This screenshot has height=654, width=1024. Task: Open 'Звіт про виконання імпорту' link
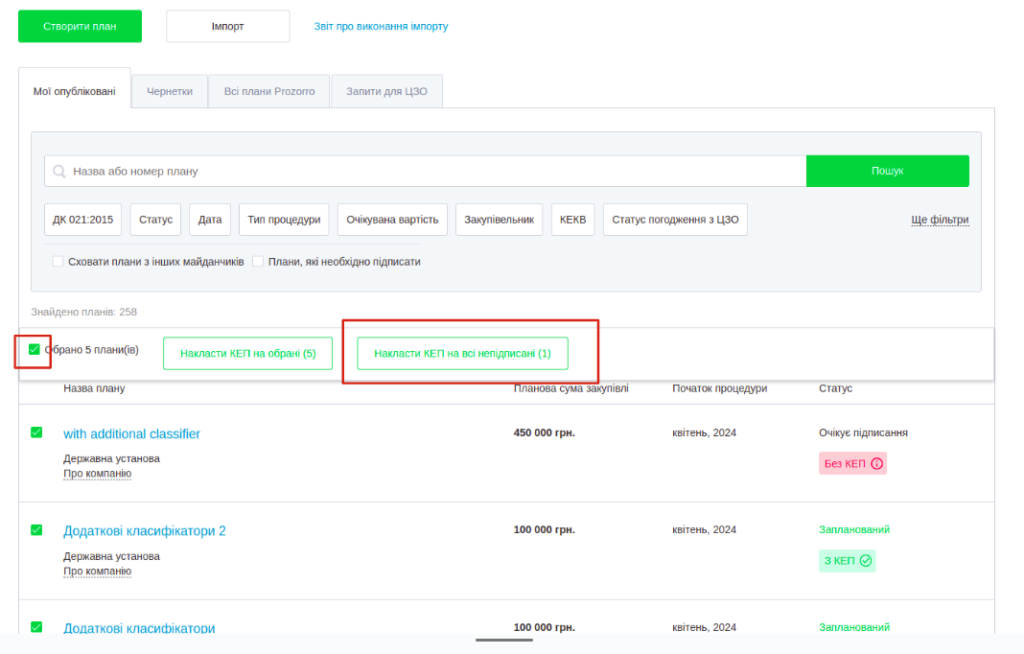pyautogui.click(x=381, y=26)
